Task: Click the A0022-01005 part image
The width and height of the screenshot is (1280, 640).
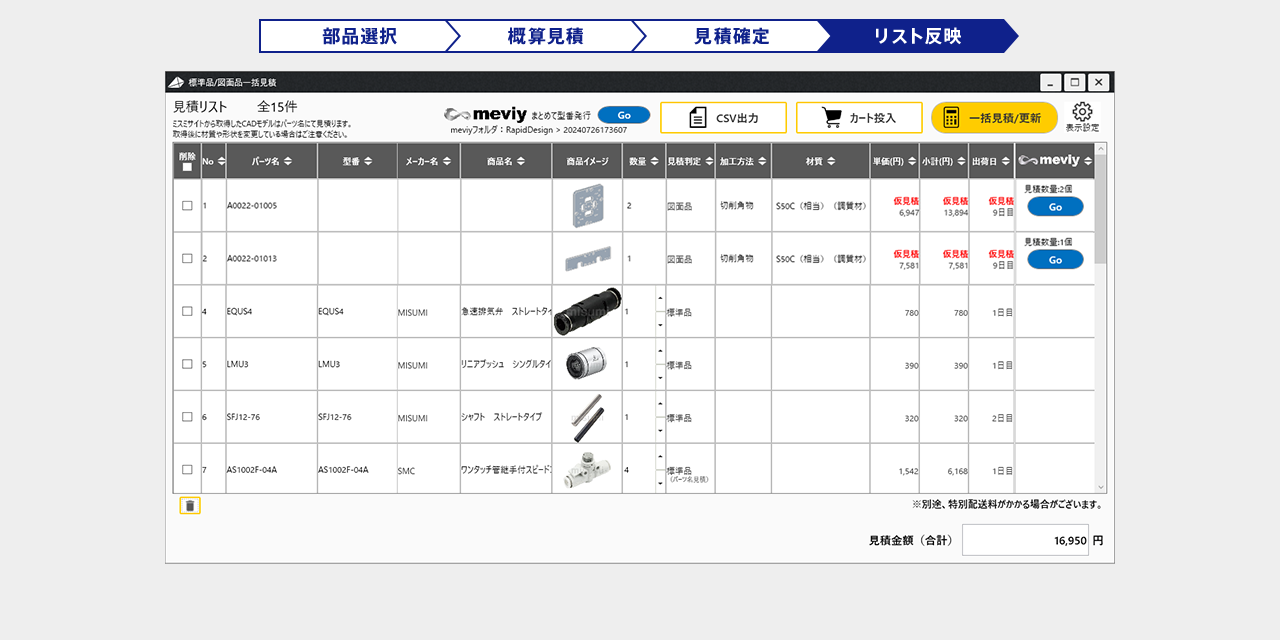Action: coord(587,205)
